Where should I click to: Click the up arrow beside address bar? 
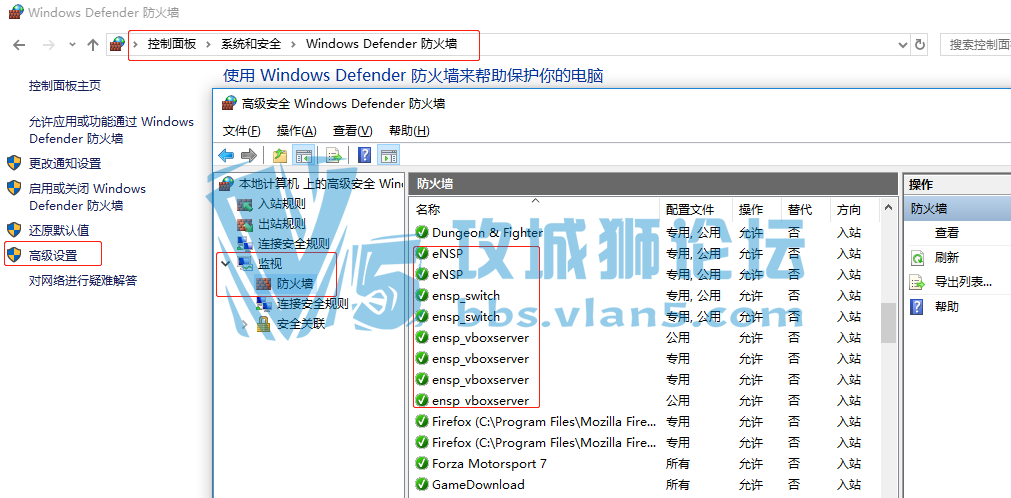93,45
